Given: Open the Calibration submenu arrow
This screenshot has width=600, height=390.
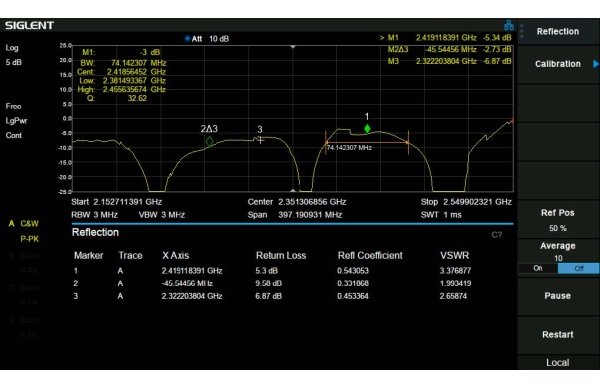Looking at the screenshot, I should pos(595,64).
